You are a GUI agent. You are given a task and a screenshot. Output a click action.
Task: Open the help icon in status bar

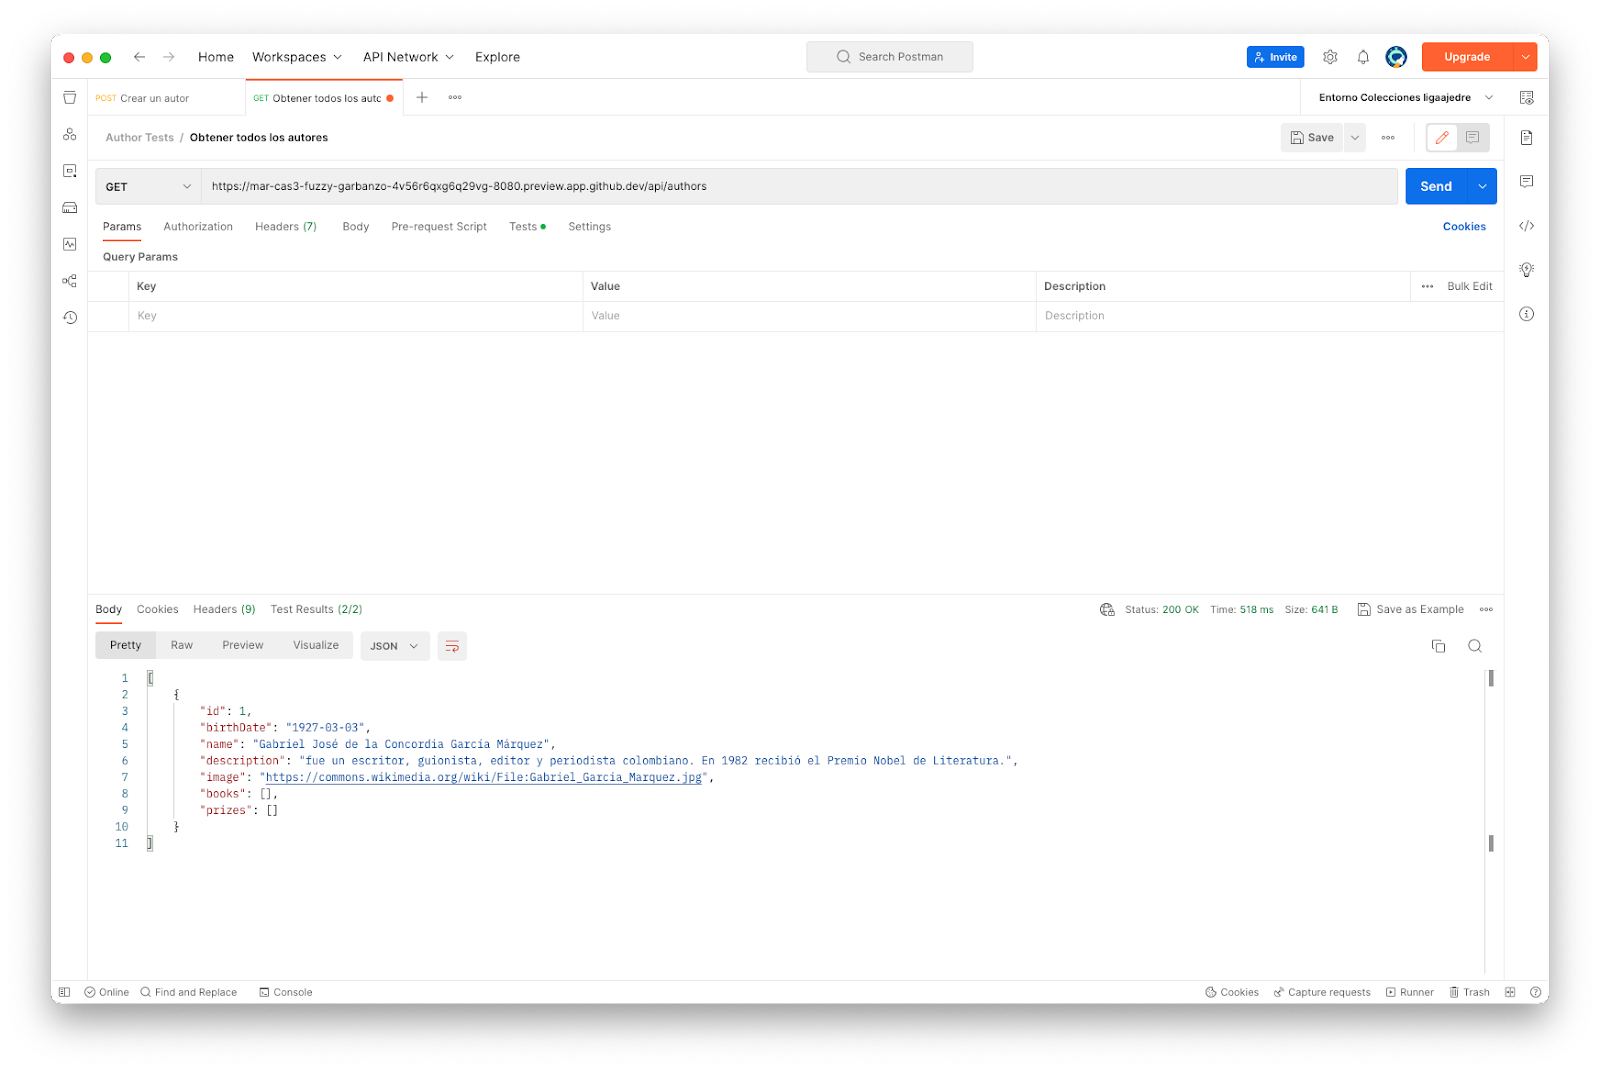[1535, 993]
